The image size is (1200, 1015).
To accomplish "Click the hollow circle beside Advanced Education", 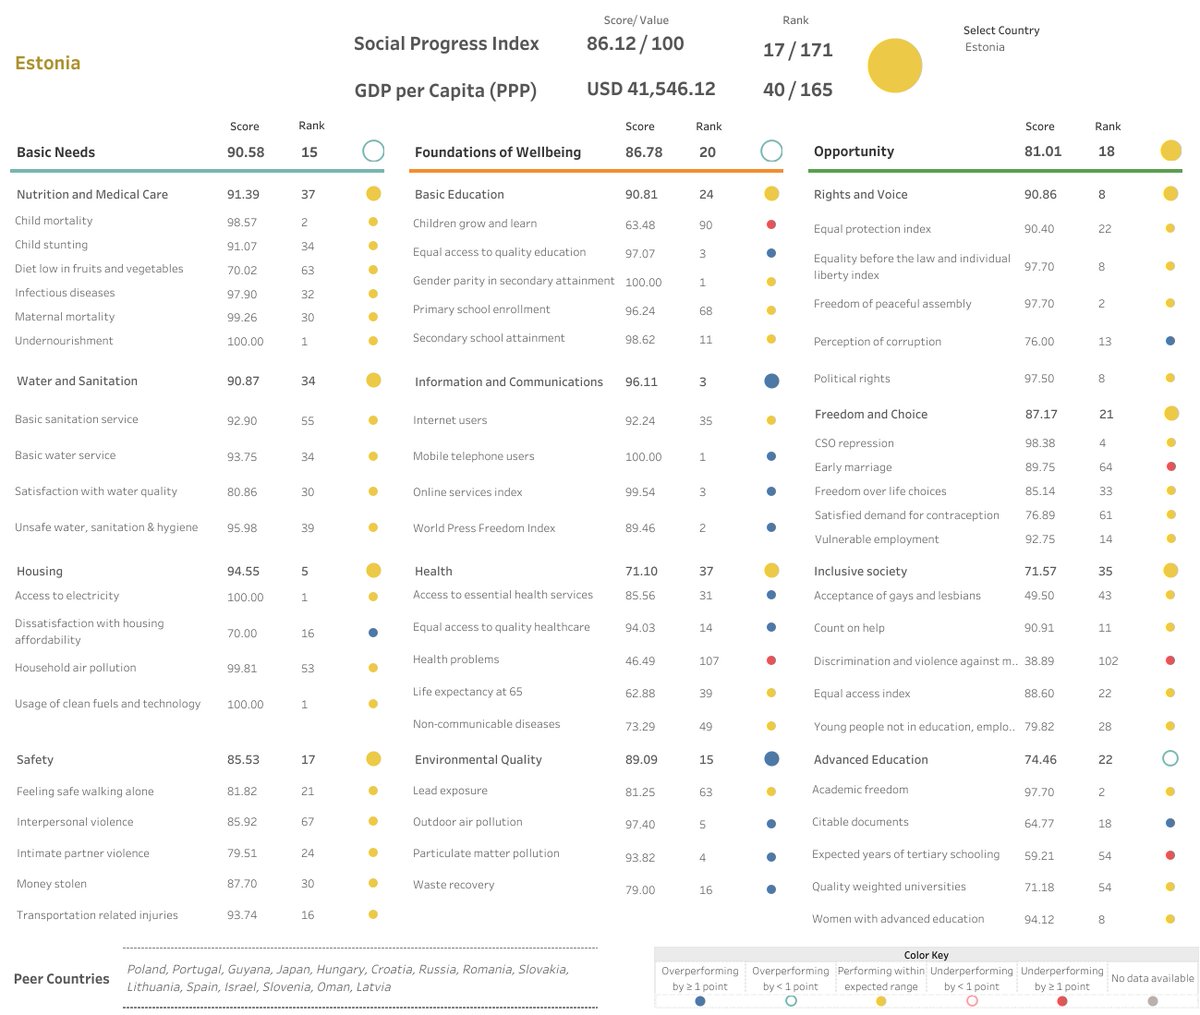I will tap(1169, 759).
